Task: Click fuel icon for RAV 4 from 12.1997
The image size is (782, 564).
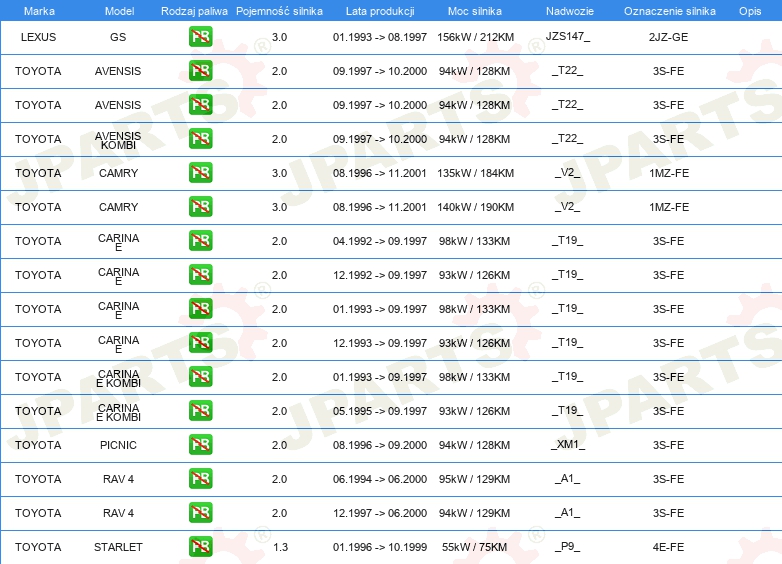Action: click(200, 512)
